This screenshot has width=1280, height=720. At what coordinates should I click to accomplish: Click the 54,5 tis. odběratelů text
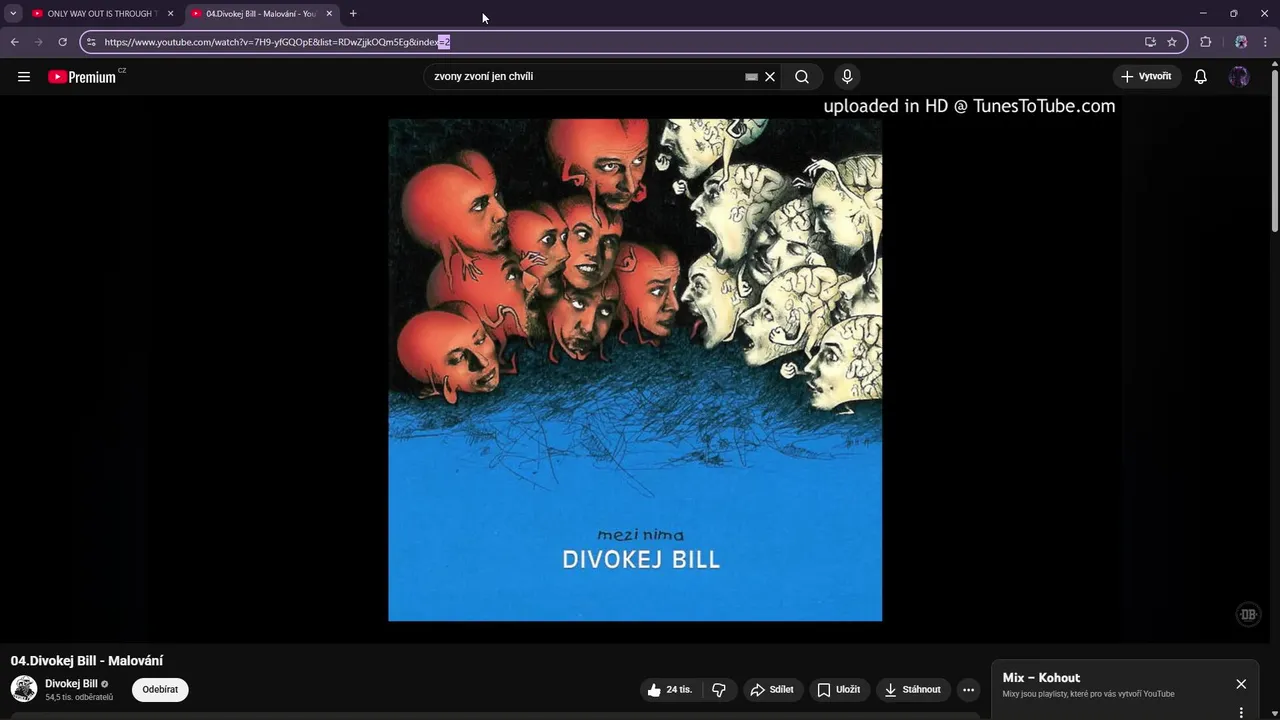pos(79,697)
